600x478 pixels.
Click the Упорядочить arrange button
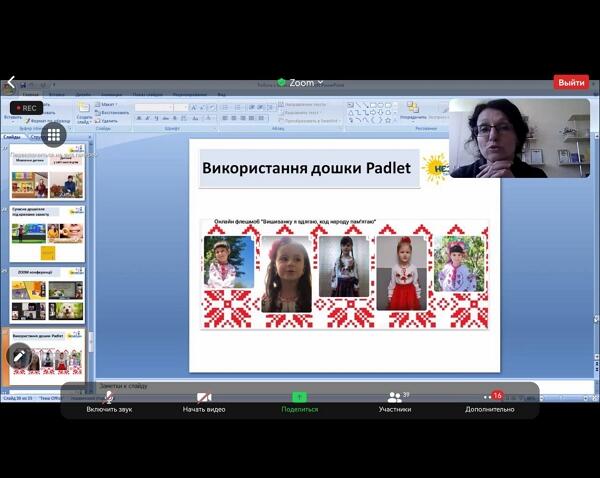tap(413, 111)
